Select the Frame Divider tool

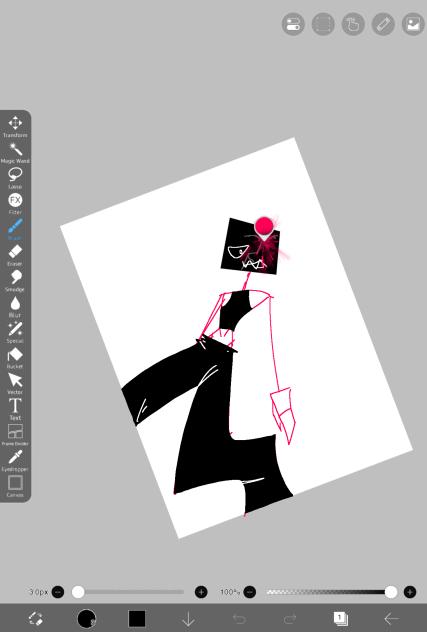(15, 434)
